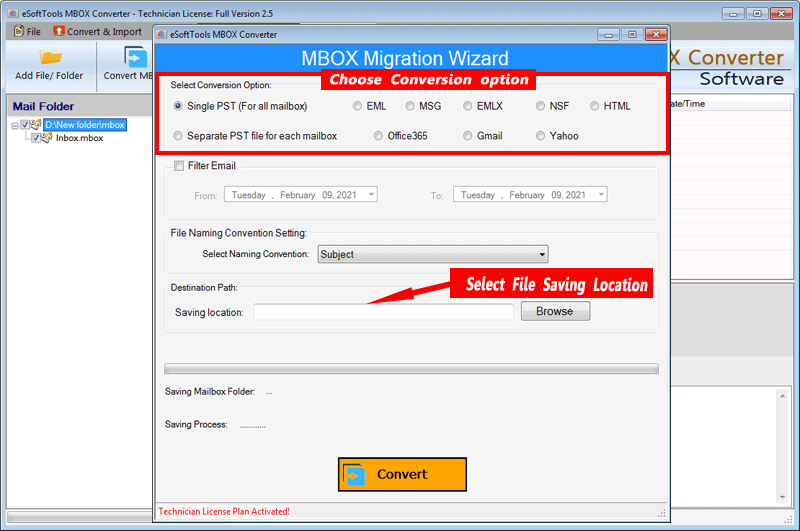Open the Select Naming Convention dropdown
800x531 pixels.
433,254
